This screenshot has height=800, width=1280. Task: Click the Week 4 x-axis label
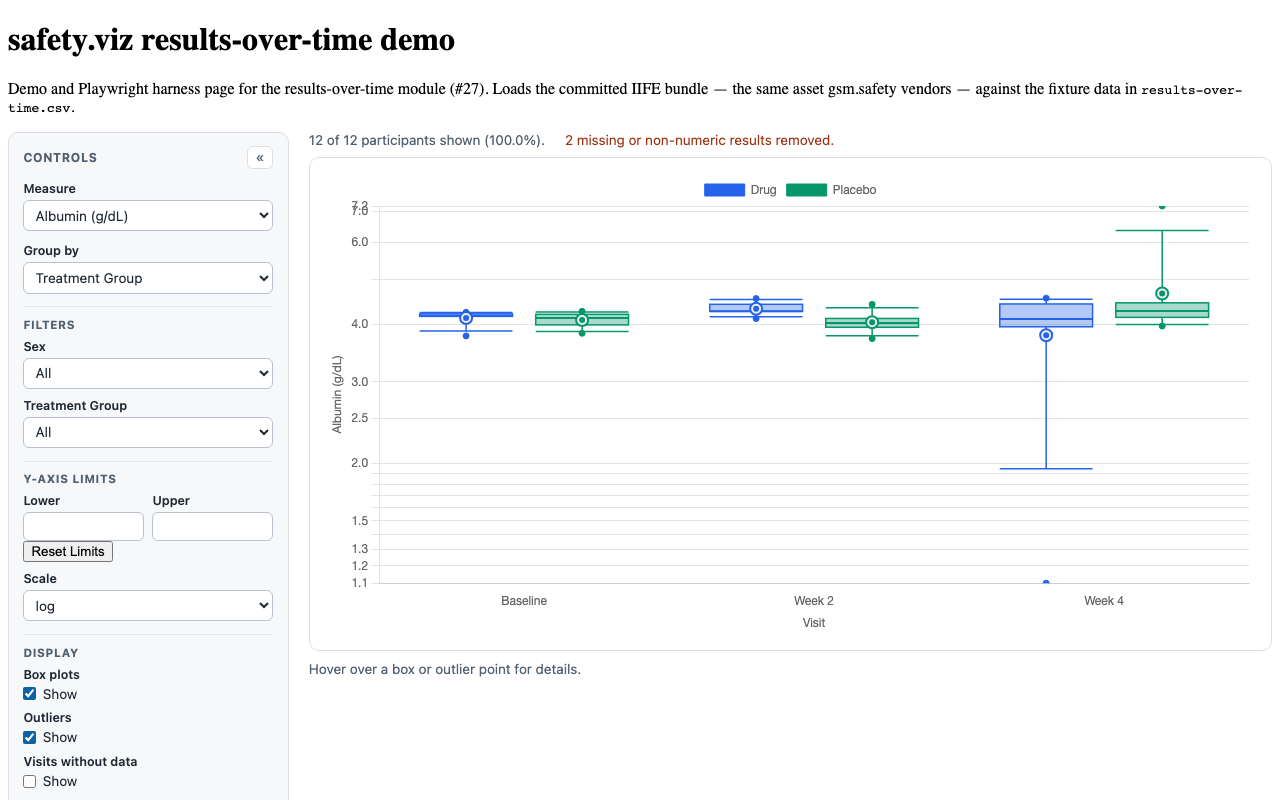click(x=1104, y=601)
